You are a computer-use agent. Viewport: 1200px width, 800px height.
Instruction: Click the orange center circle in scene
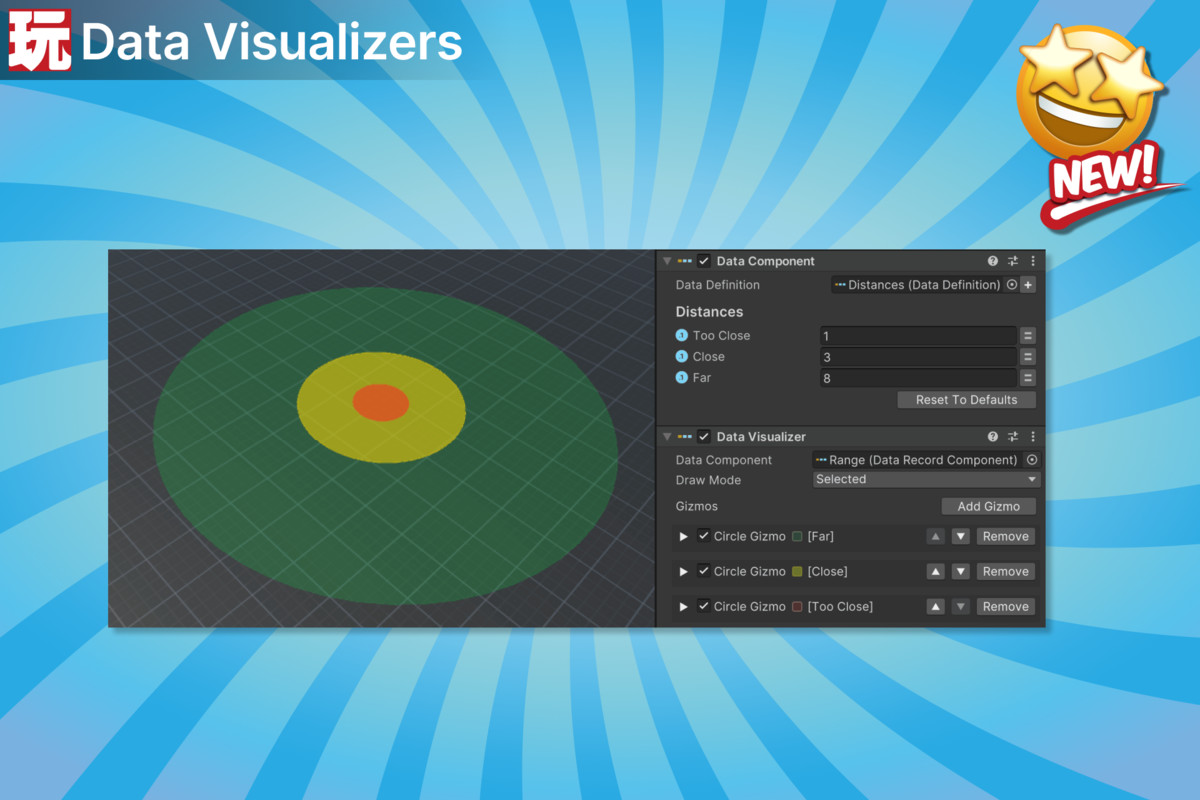point(381,403)
